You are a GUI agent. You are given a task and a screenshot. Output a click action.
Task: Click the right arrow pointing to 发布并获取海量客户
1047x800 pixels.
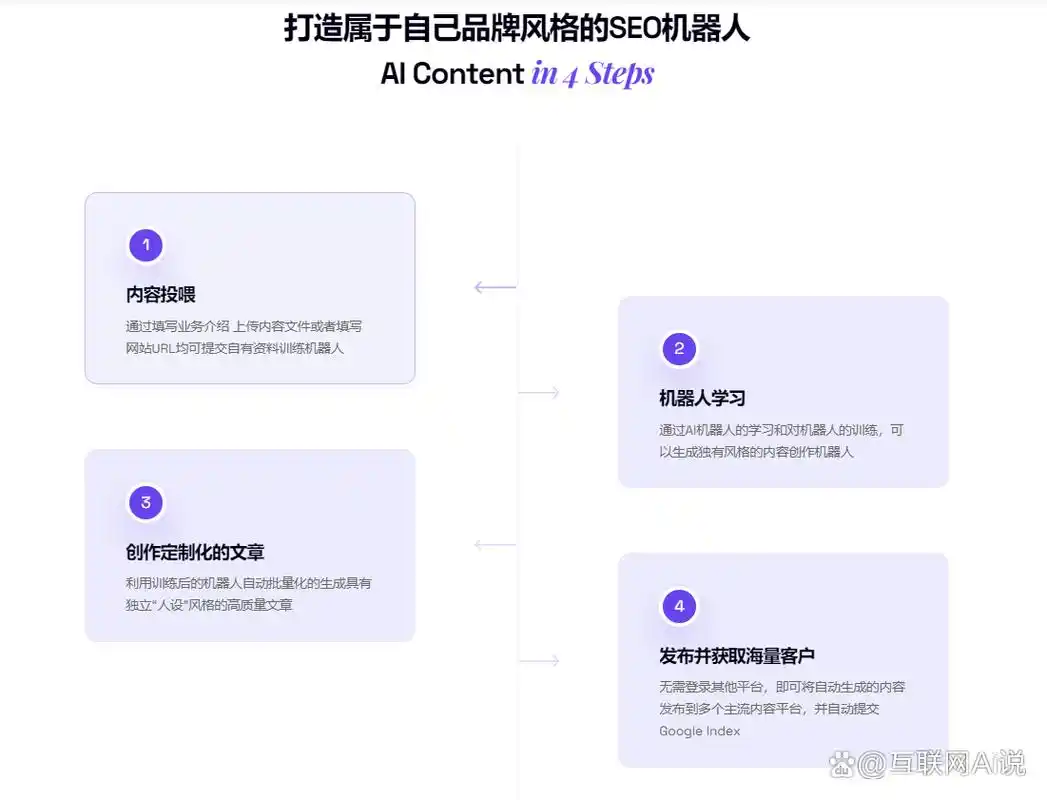(x=540, y=659)
